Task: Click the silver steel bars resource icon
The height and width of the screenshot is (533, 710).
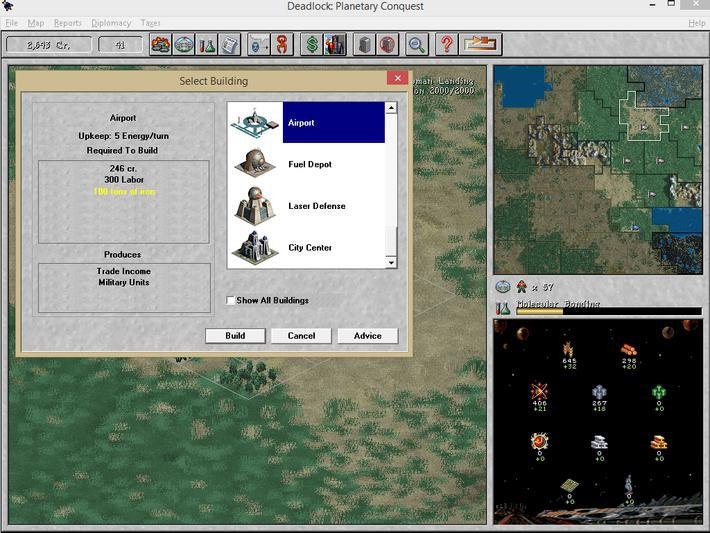Action: pos(599,442)
